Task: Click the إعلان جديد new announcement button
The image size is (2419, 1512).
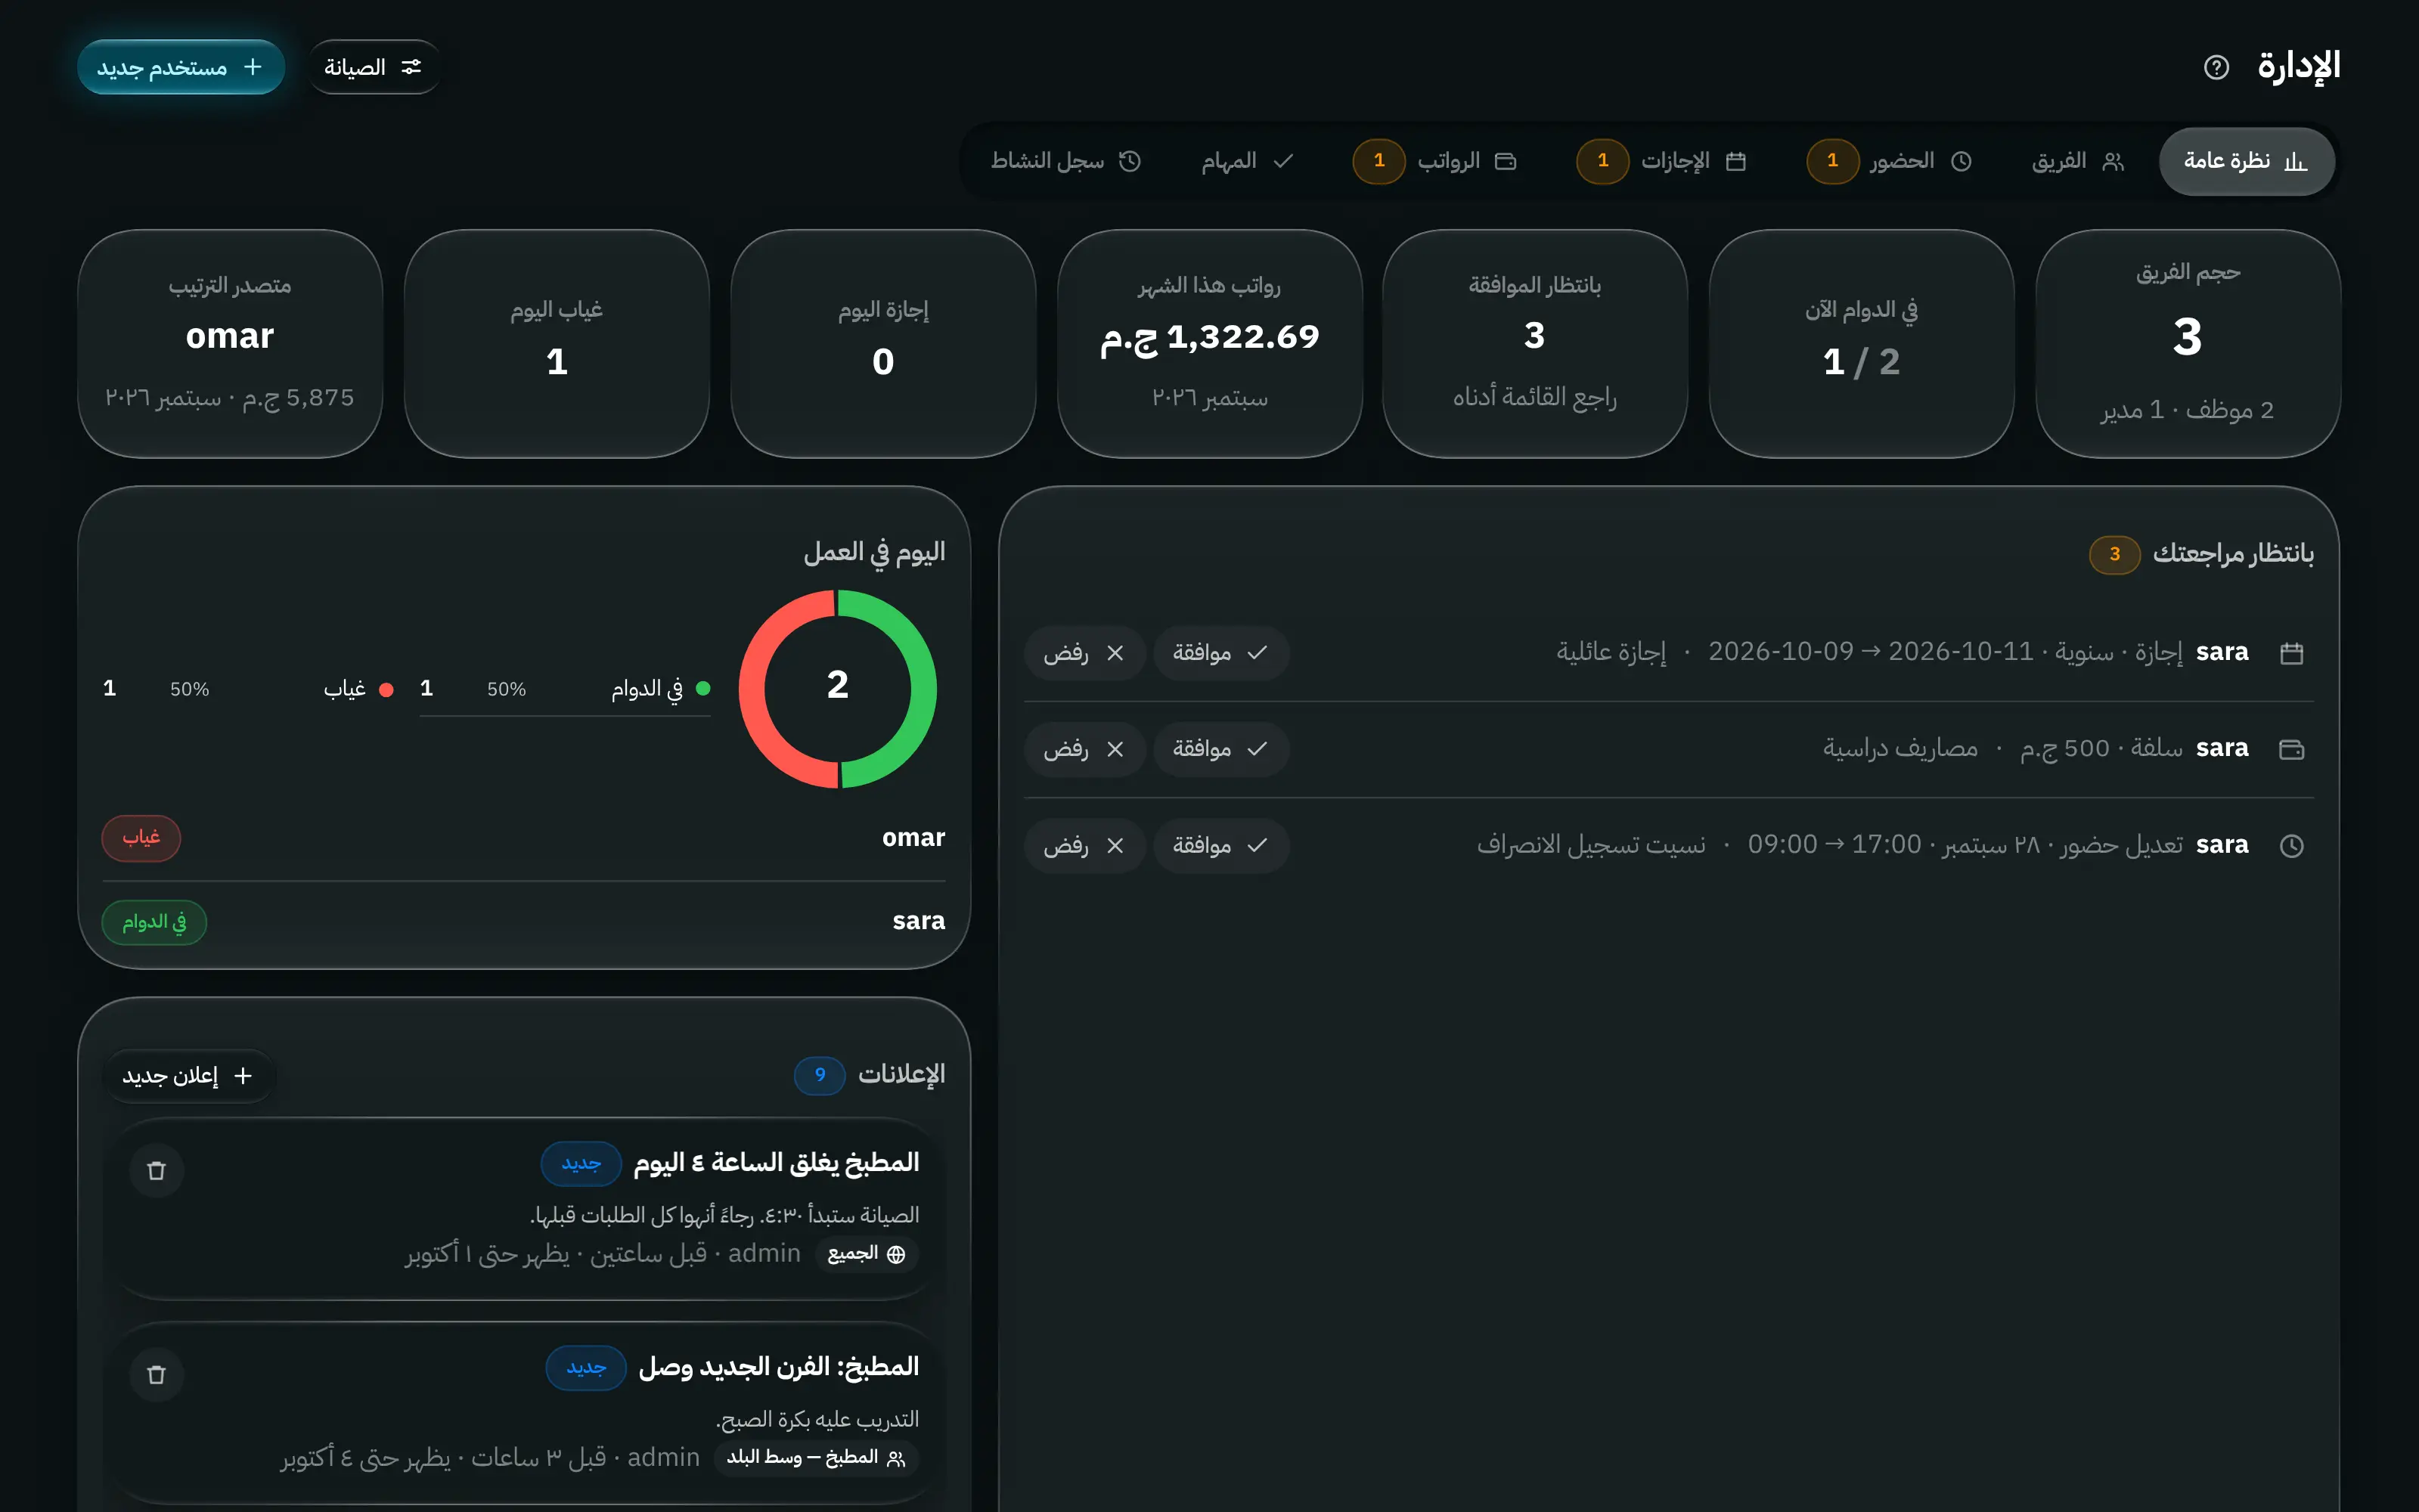Action: tap(188, 1076)
